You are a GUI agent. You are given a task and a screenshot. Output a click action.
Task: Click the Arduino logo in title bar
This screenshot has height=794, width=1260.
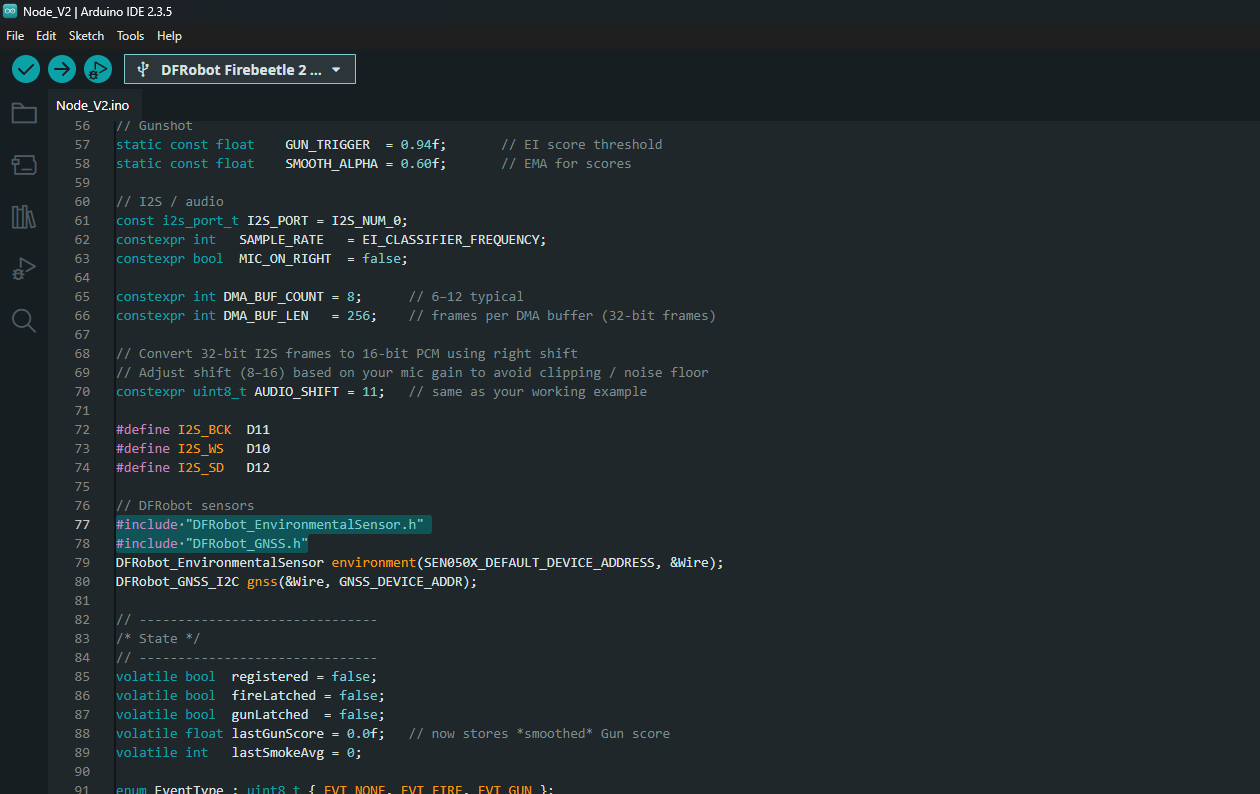10,11
